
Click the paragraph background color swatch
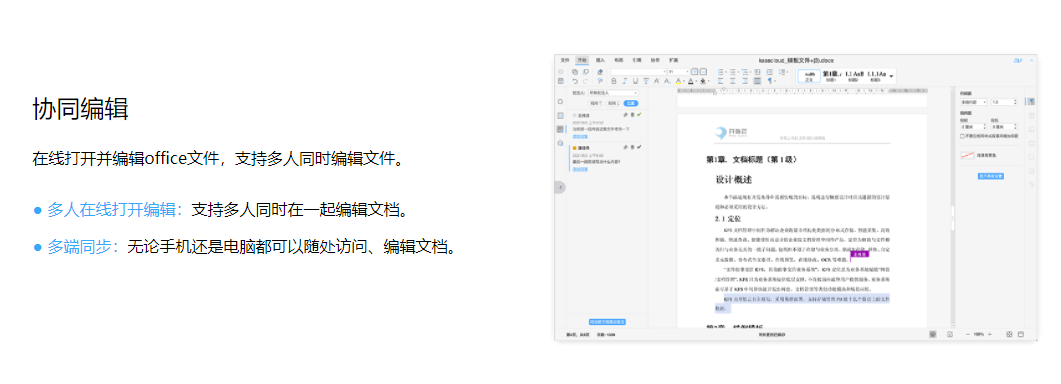coord(968,155)
